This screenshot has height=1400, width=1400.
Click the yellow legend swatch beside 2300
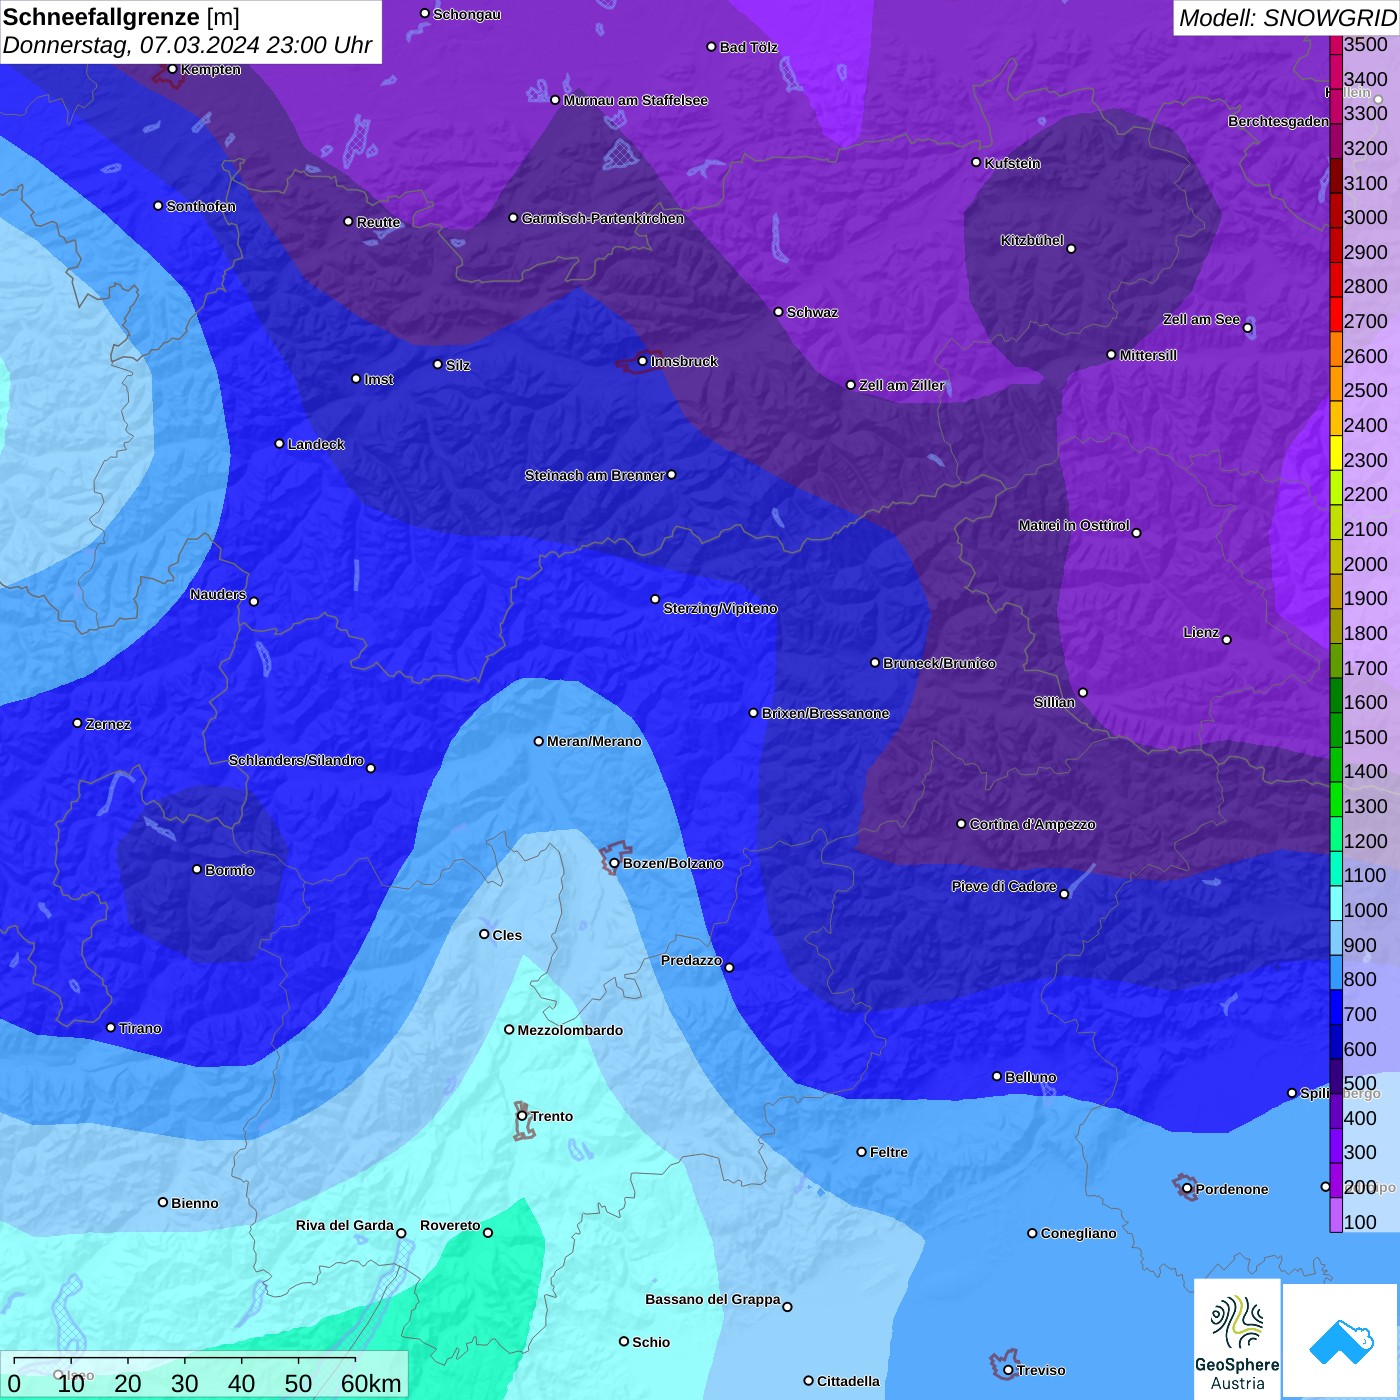(x=1336, y=452)
